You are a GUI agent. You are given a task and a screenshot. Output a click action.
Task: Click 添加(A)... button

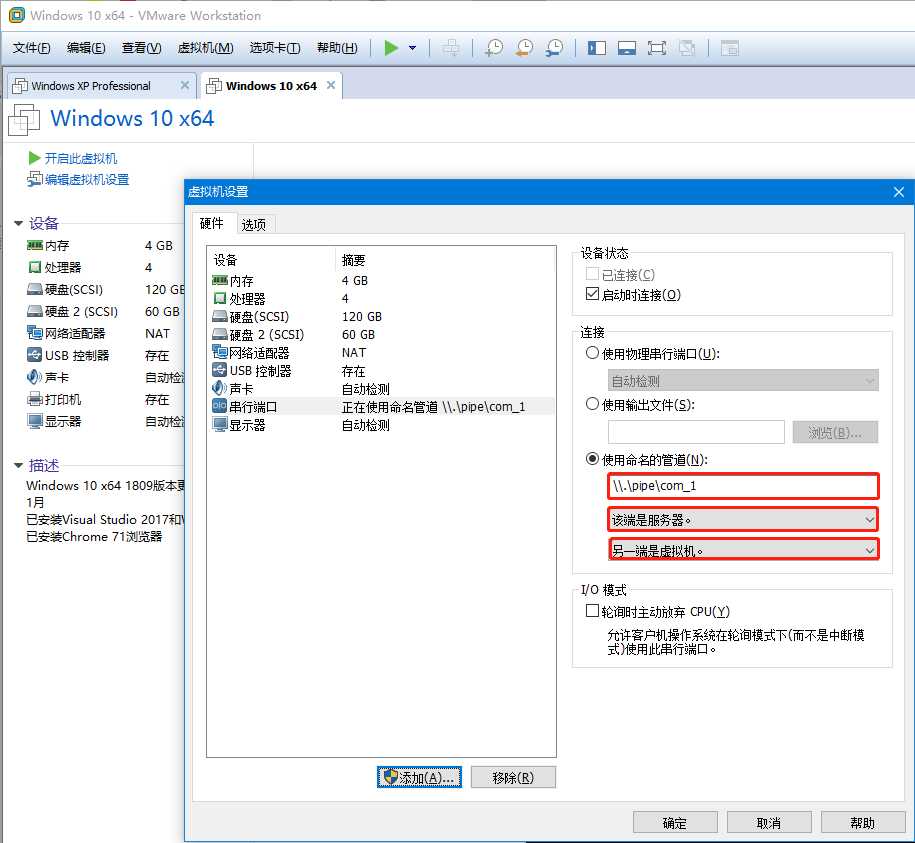click(419, 778)
